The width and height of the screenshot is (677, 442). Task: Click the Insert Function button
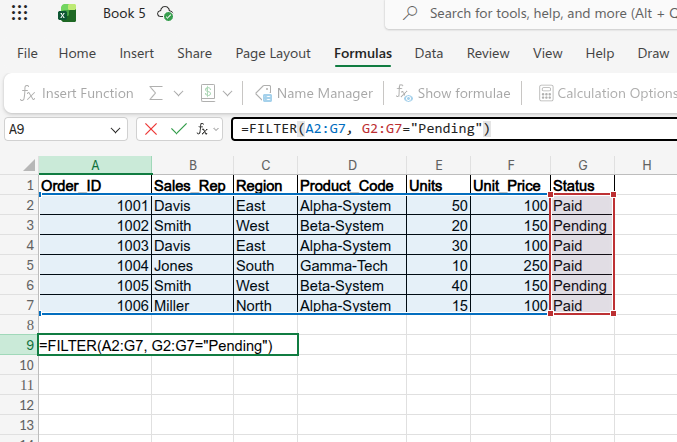pos(77,93)
